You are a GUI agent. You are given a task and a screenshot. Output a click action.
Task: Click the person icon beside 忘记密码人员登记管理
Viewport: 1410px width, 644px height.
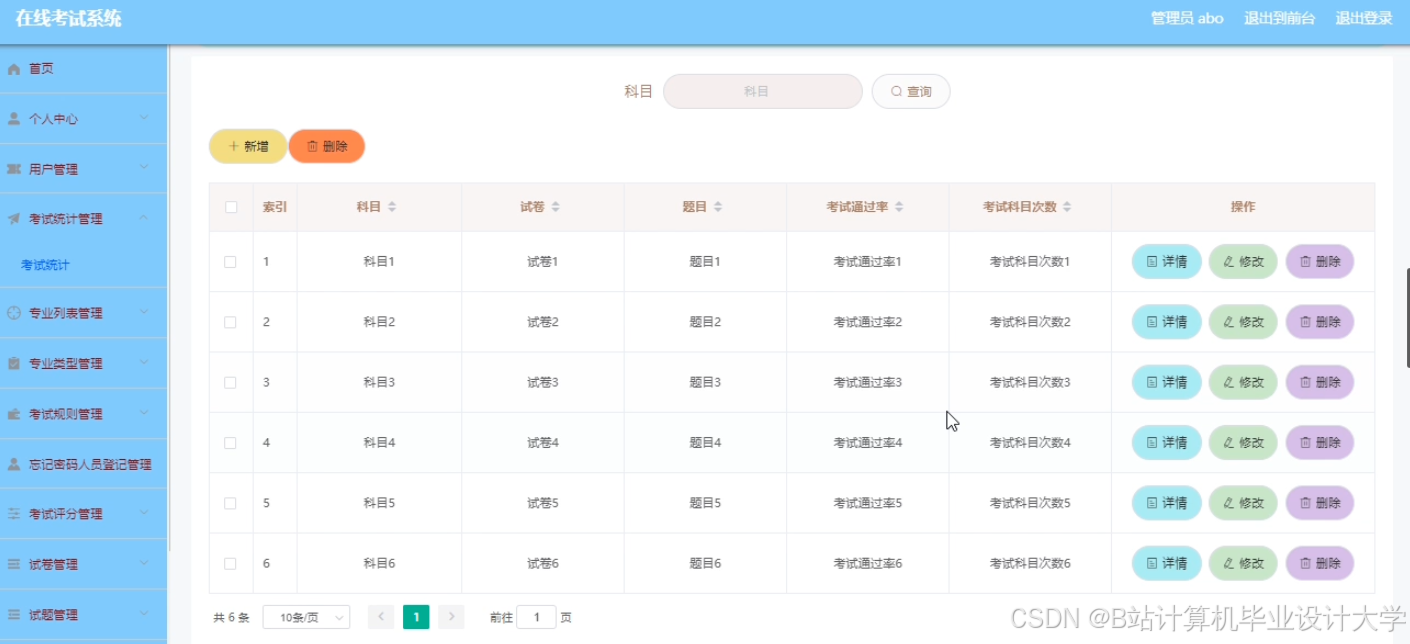coord(14,464)
